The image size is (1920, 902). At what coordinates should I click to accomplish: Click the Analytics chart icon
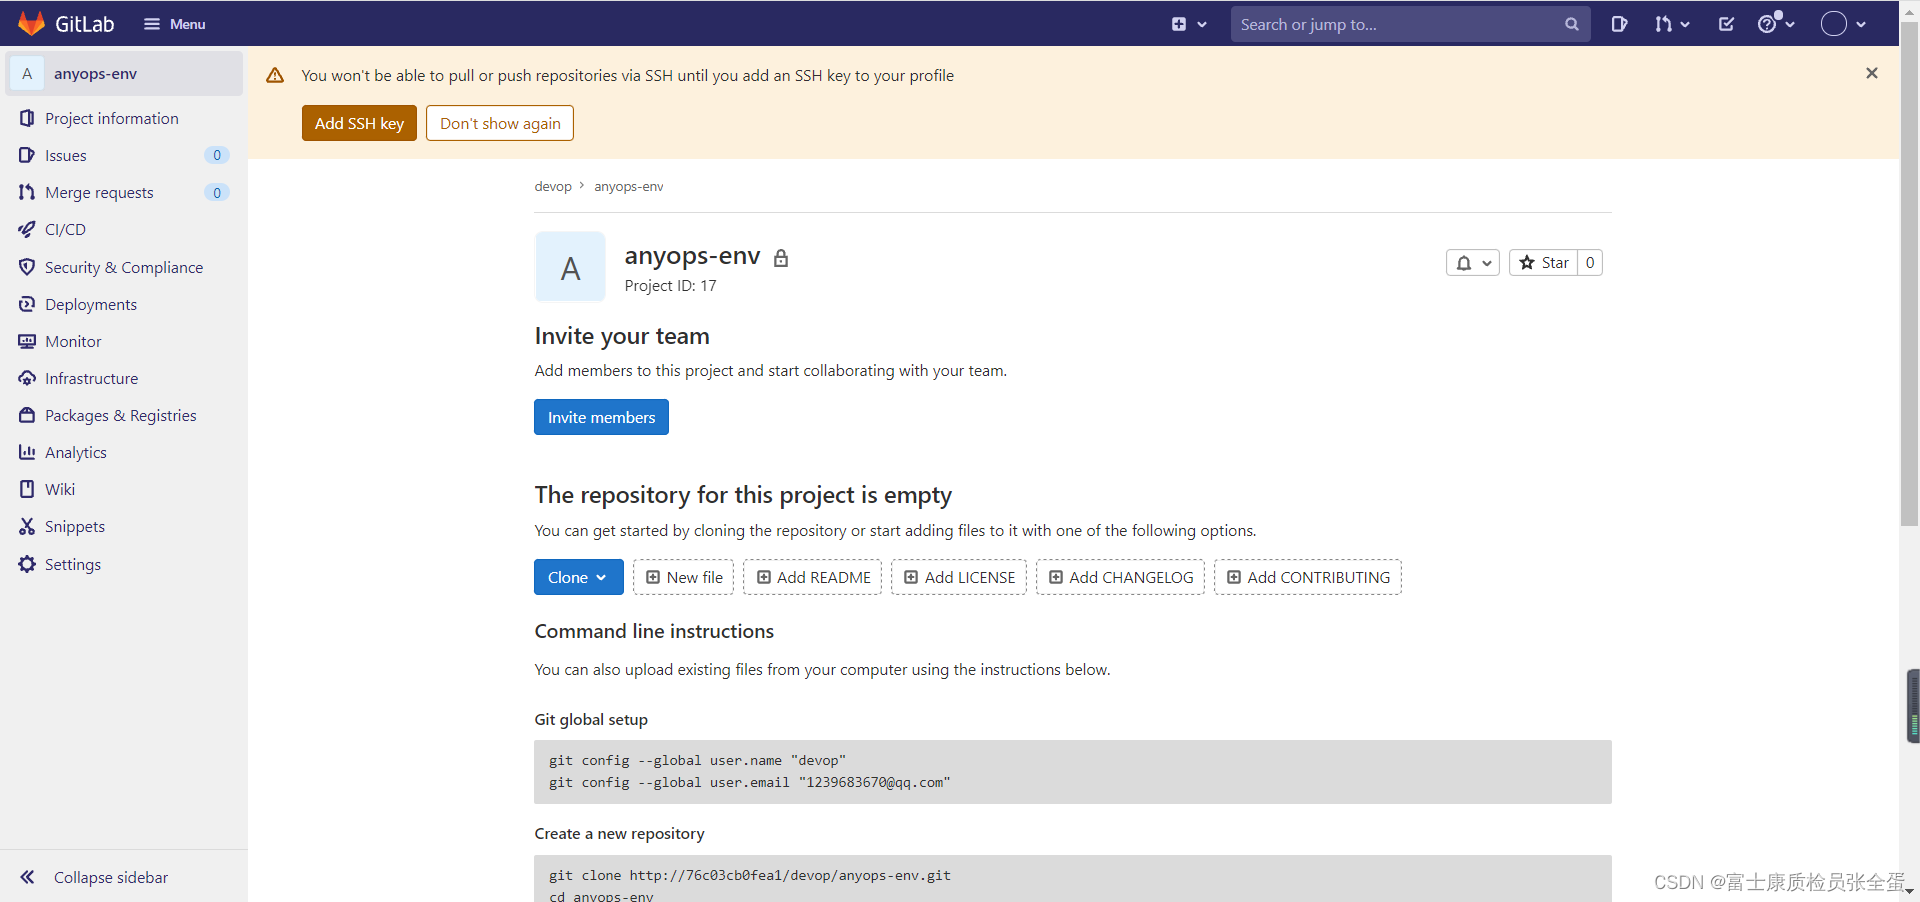coord(27,452)
